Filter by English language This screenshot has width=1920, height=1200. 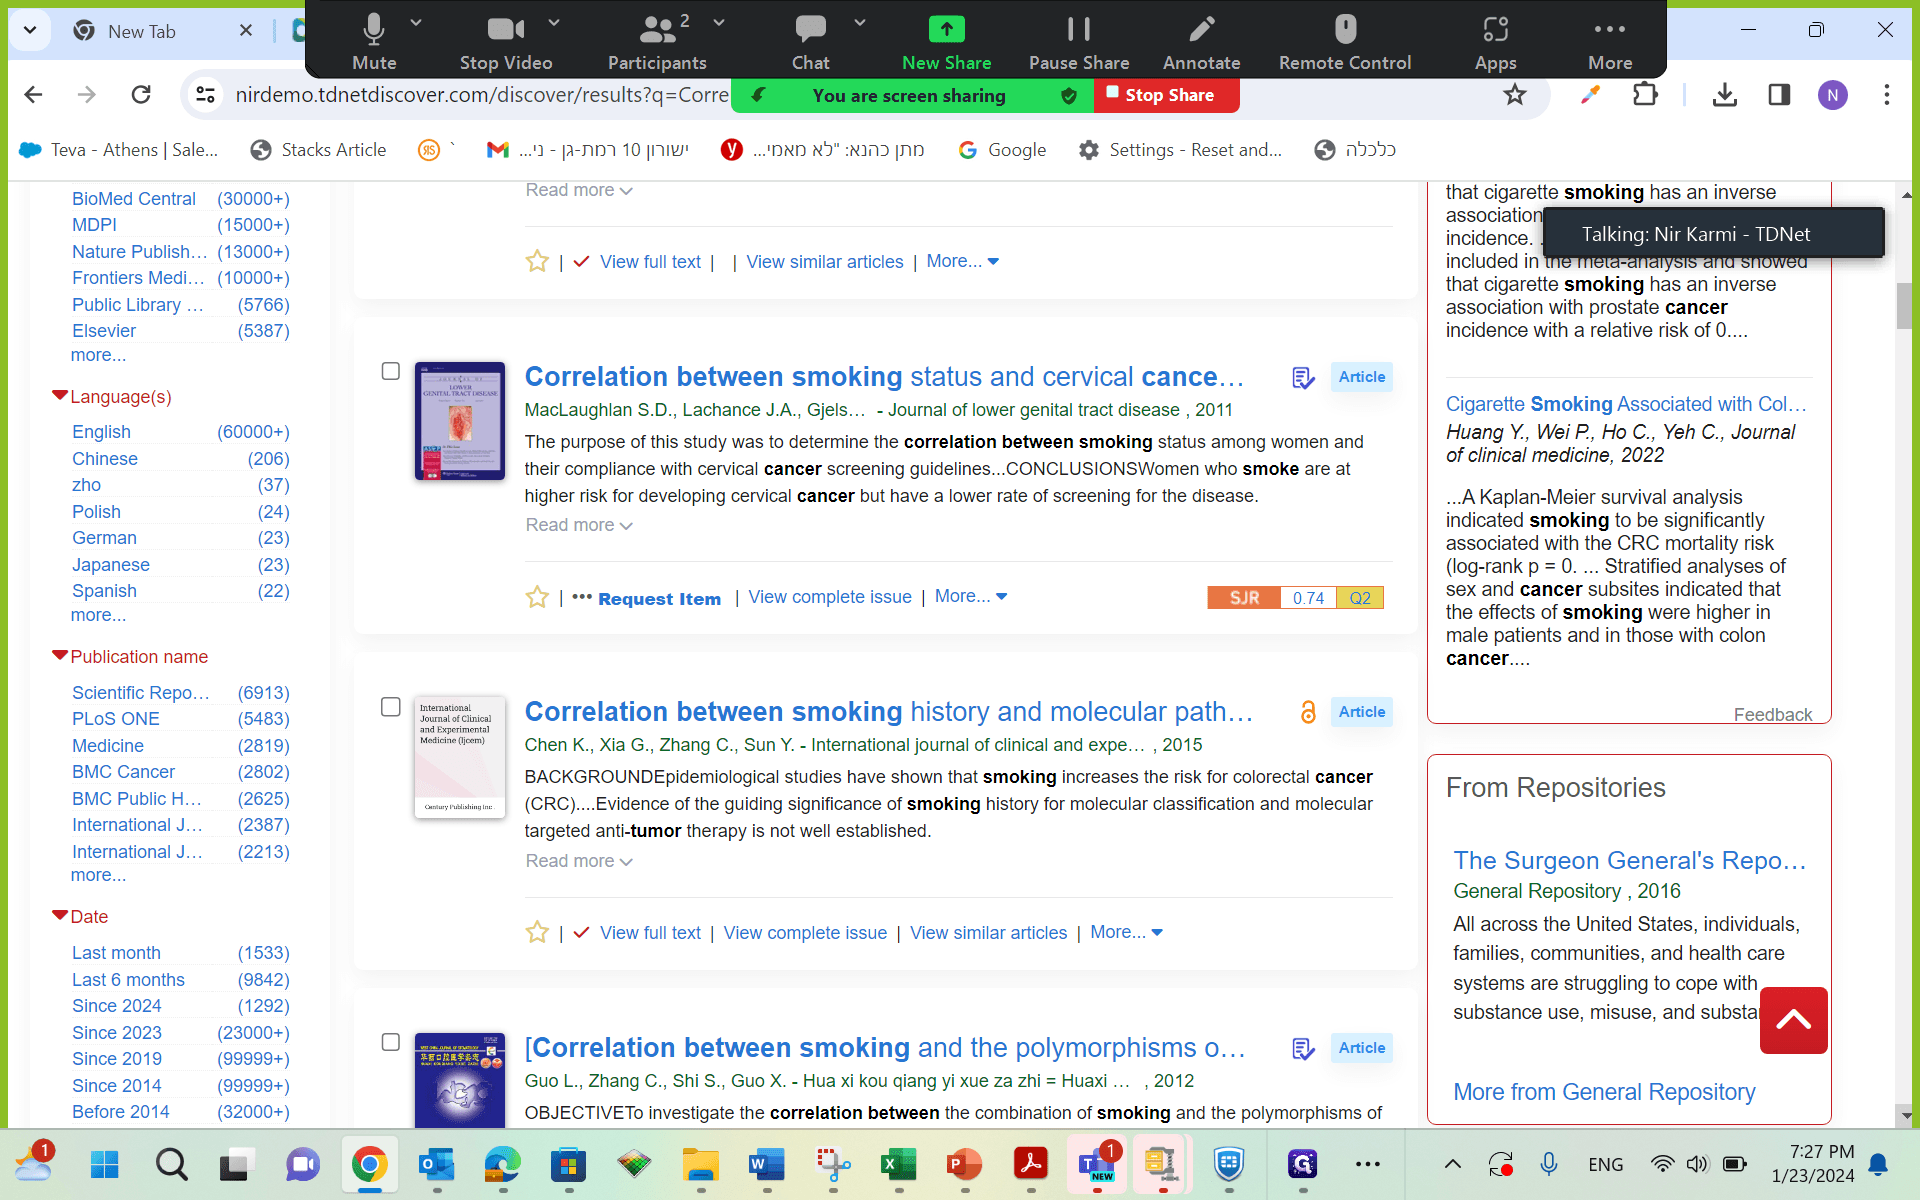(101, 432)
